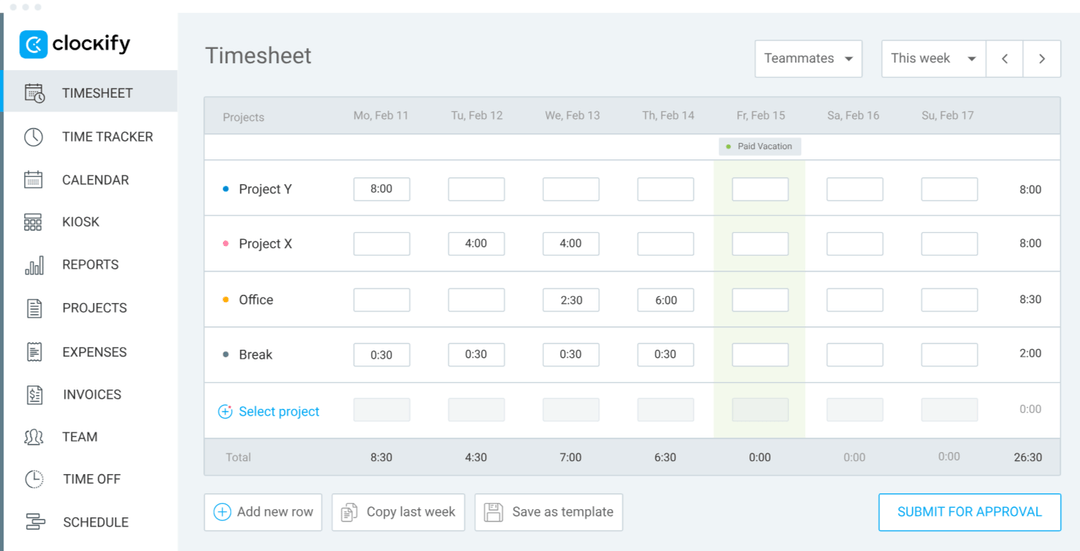Click the Time Off clock icon

(34, 479)
